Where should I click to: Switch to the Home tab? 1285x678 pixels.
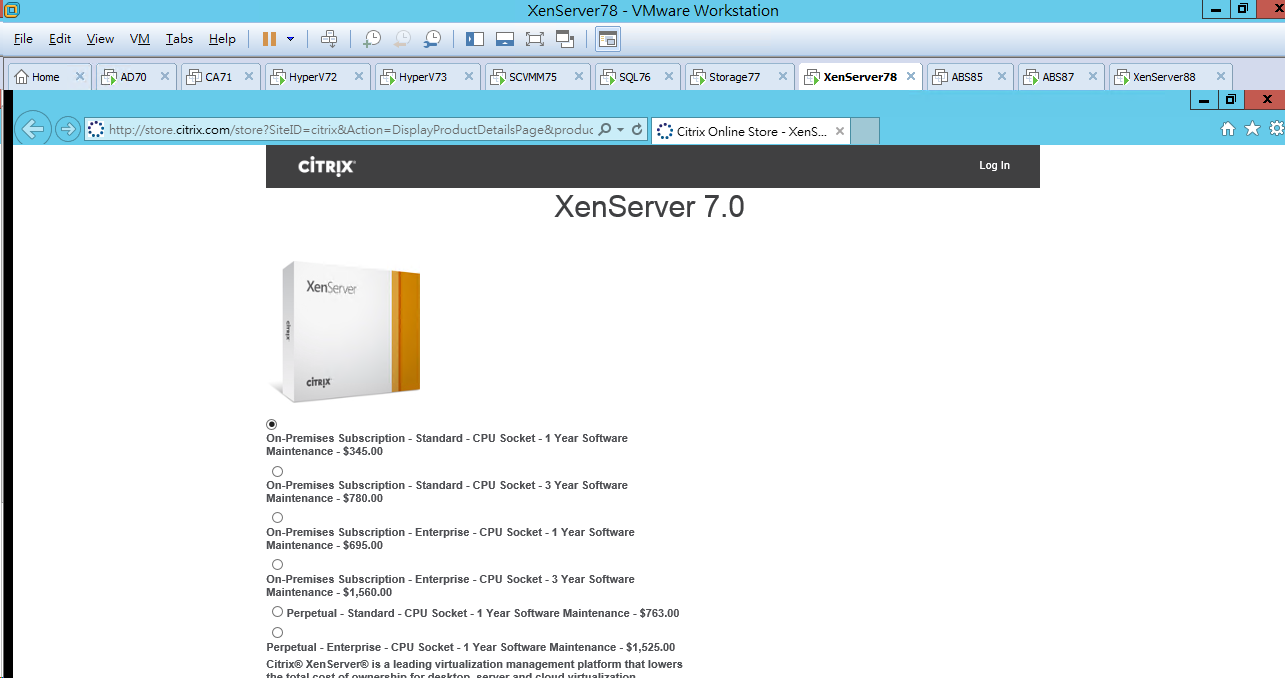coord(50,77)
